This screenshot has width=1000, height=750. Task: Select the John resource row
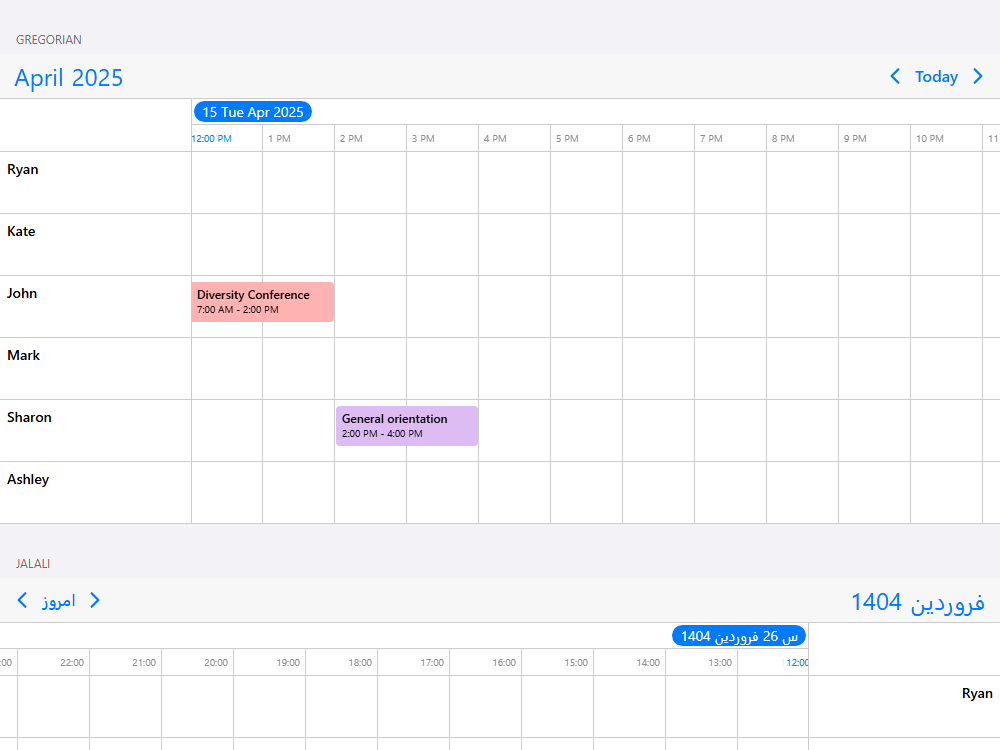[x=96, y=306]
